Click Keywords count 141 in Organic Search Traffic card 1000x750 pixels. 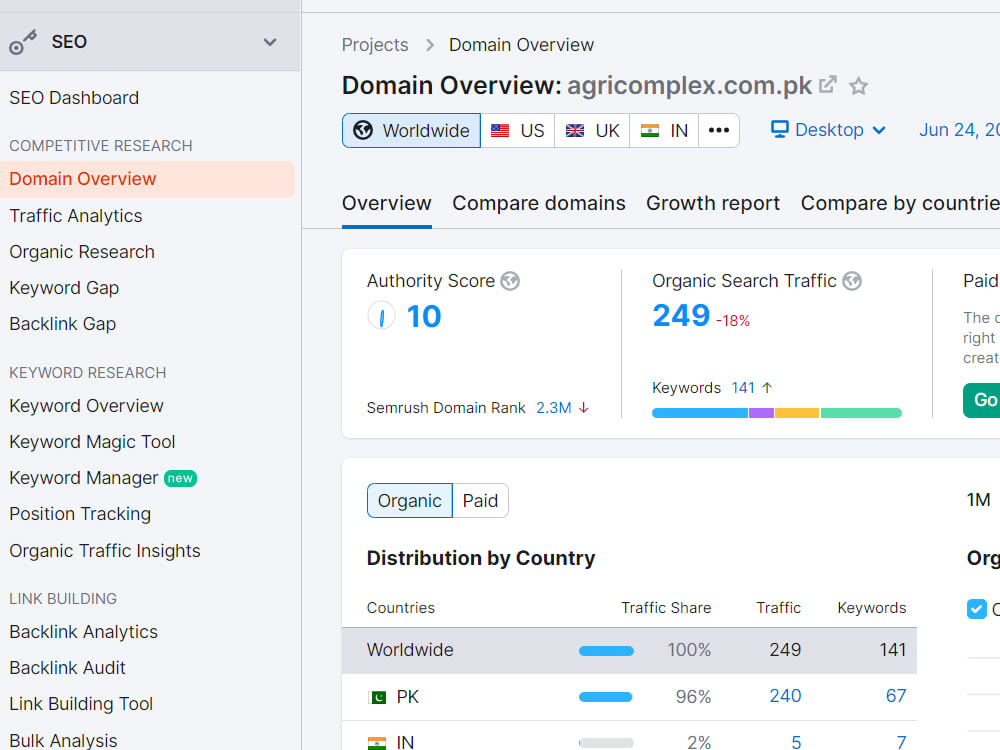743,388
